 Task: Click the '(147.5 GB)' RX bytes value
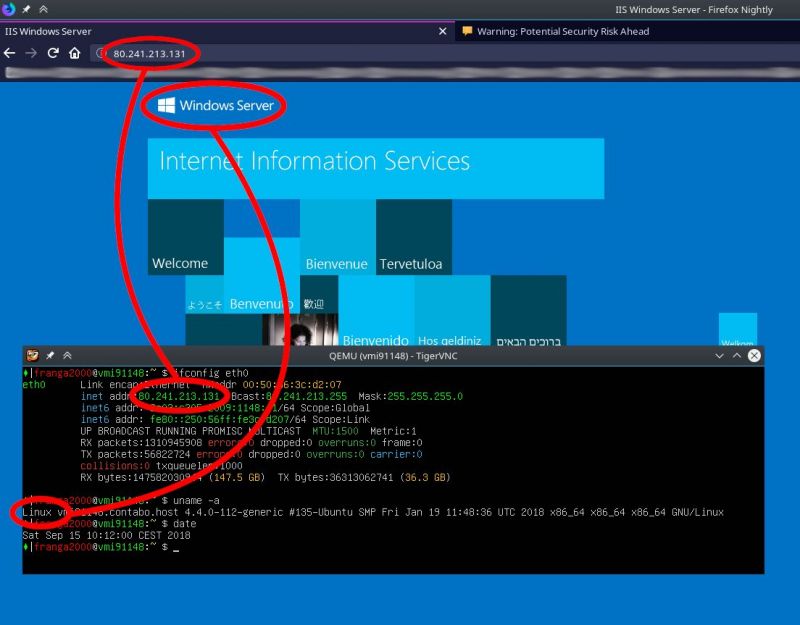tap(237, 478)
